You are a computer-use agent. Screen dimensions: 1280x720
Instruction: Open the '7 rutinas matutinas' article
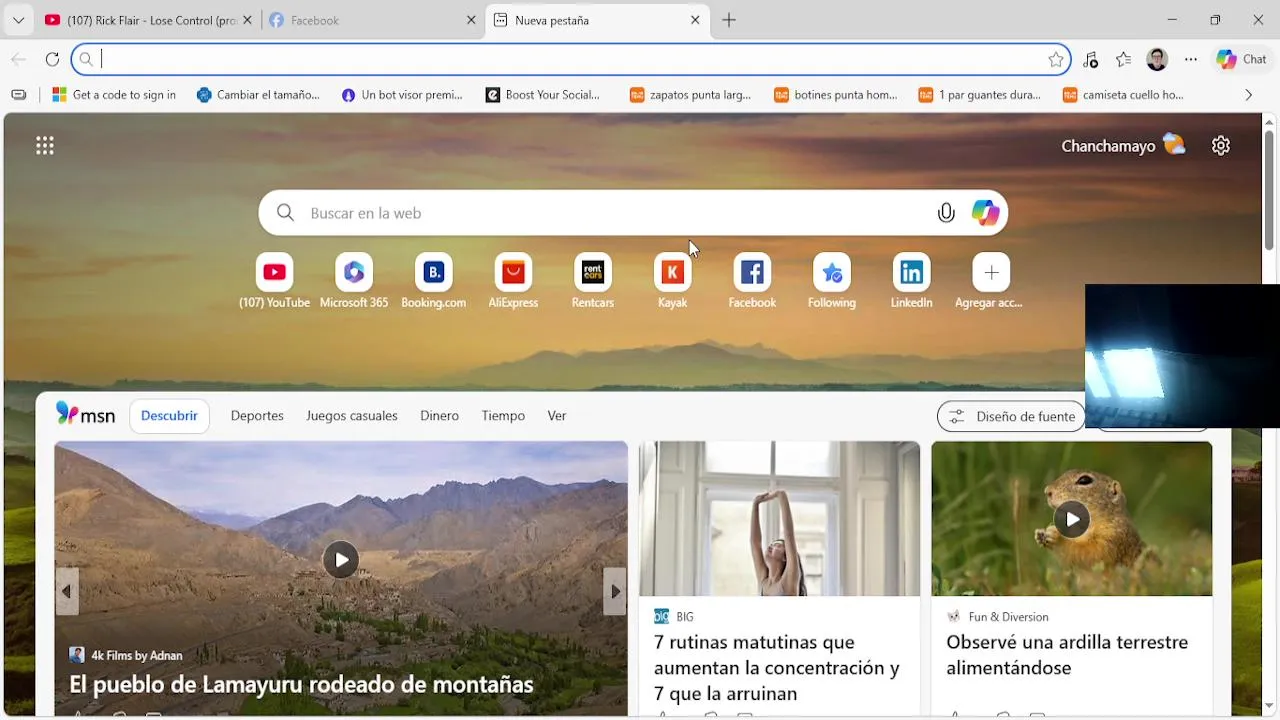(x=777, y=668)
